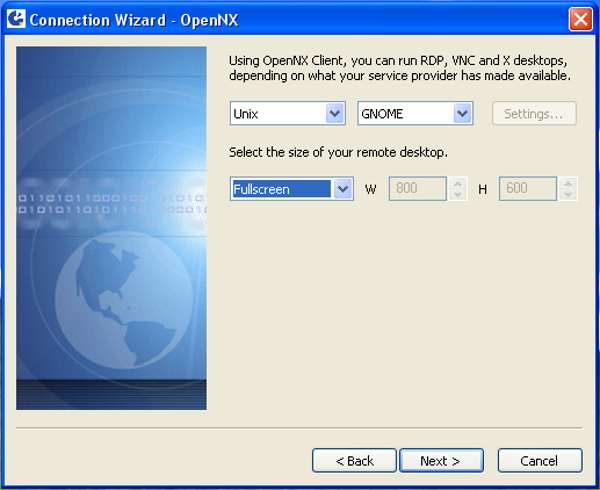Open the Unix session type dropdown
Viewport: 600px width, 490px height.
(x=335, y=113)
